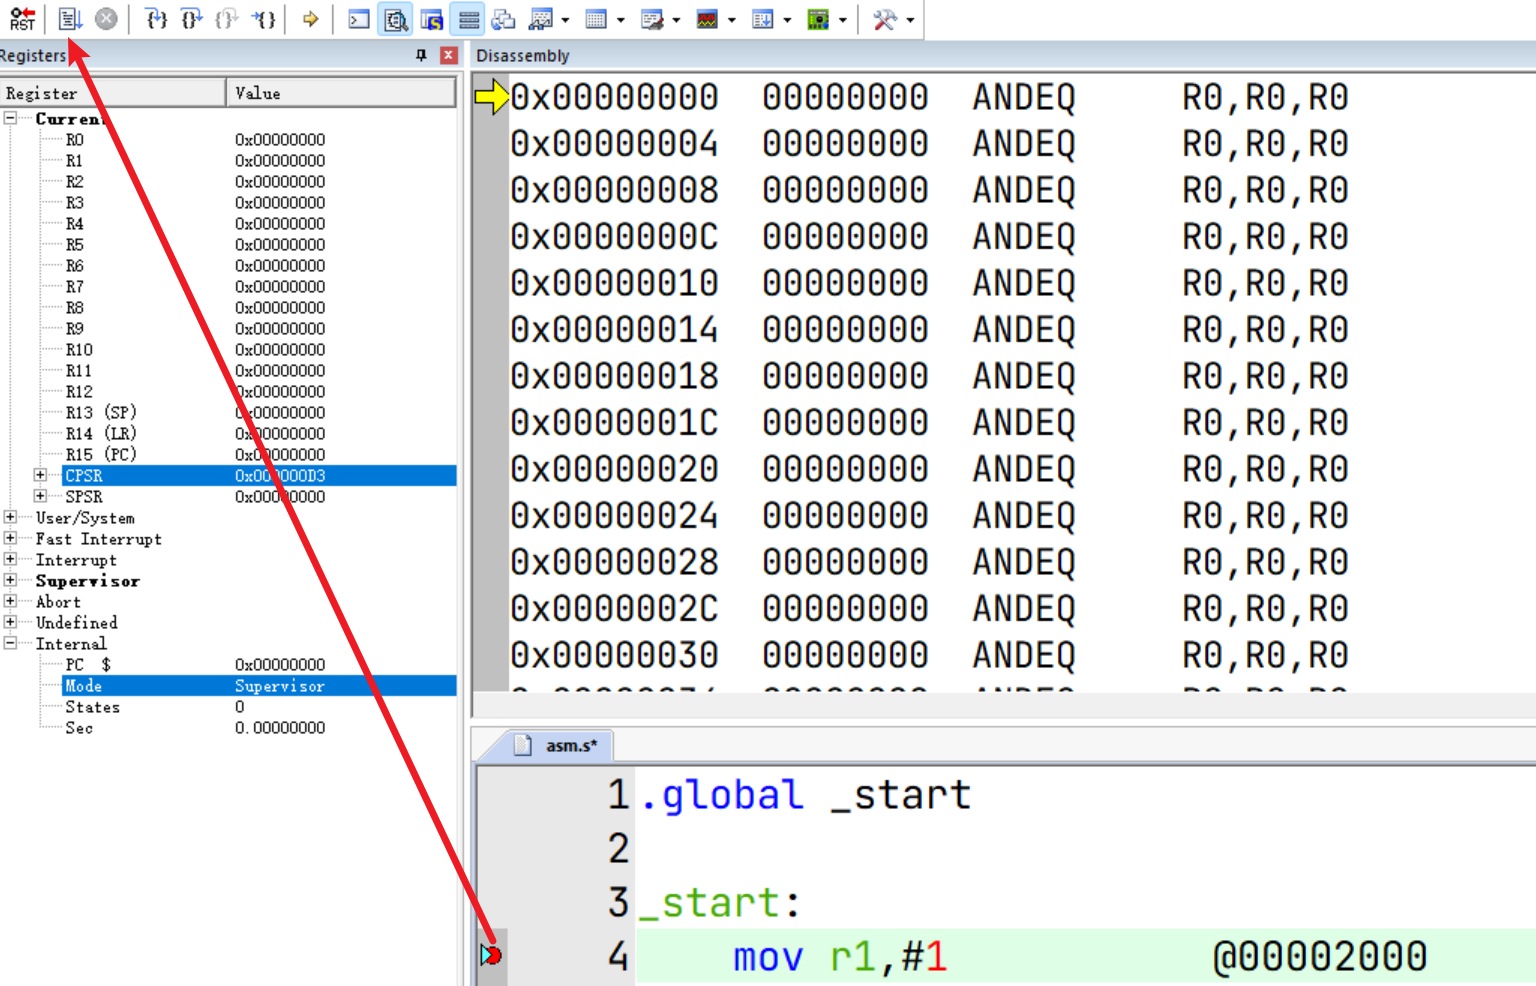Click the Memory windows icon
This screenshot has width=1536, height=986.
pyautogui.click(x=596, y=19)
